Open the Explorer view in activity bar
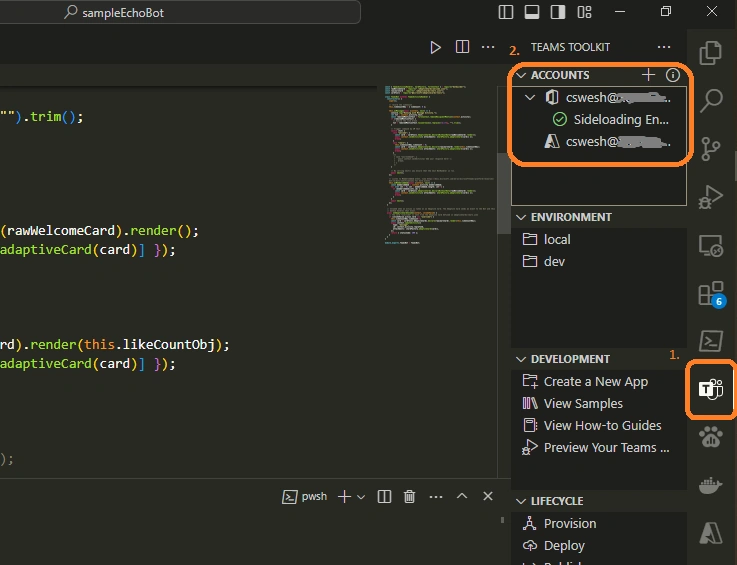Screen dimensions: 737x565 click(710, 53)
